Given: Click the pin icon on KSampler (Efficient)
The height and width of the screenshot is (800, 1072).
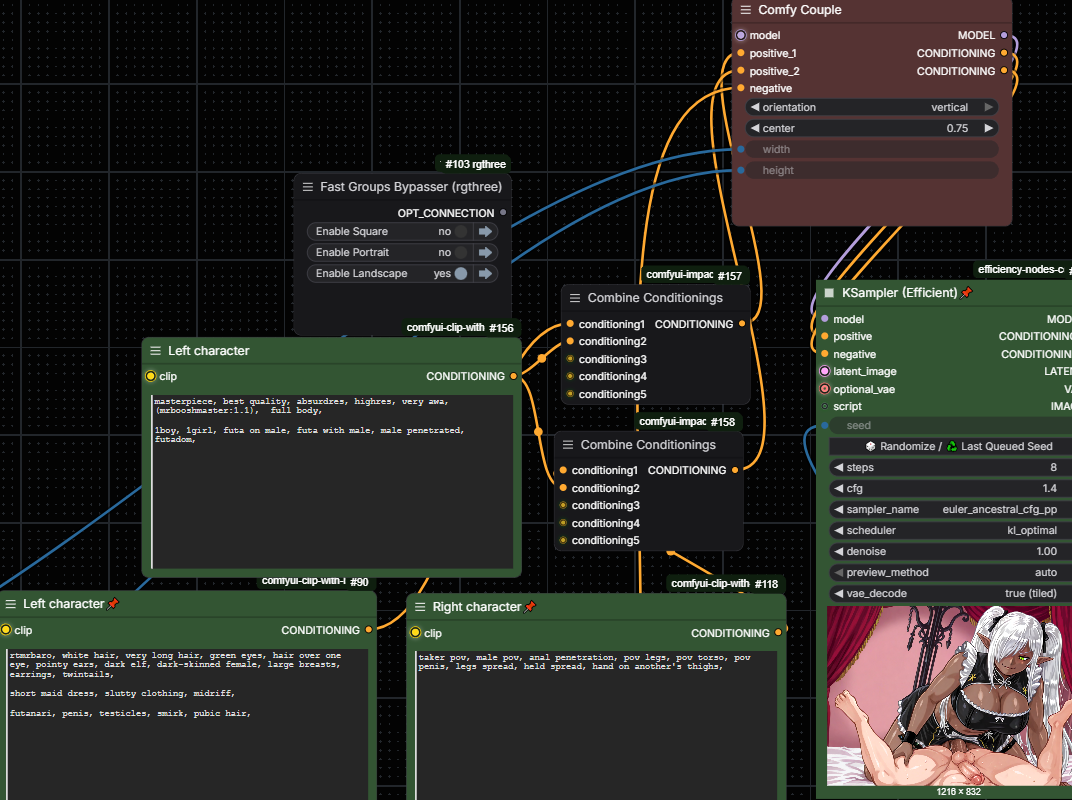Looking at the screenshot, I should (x=966, y=294).
